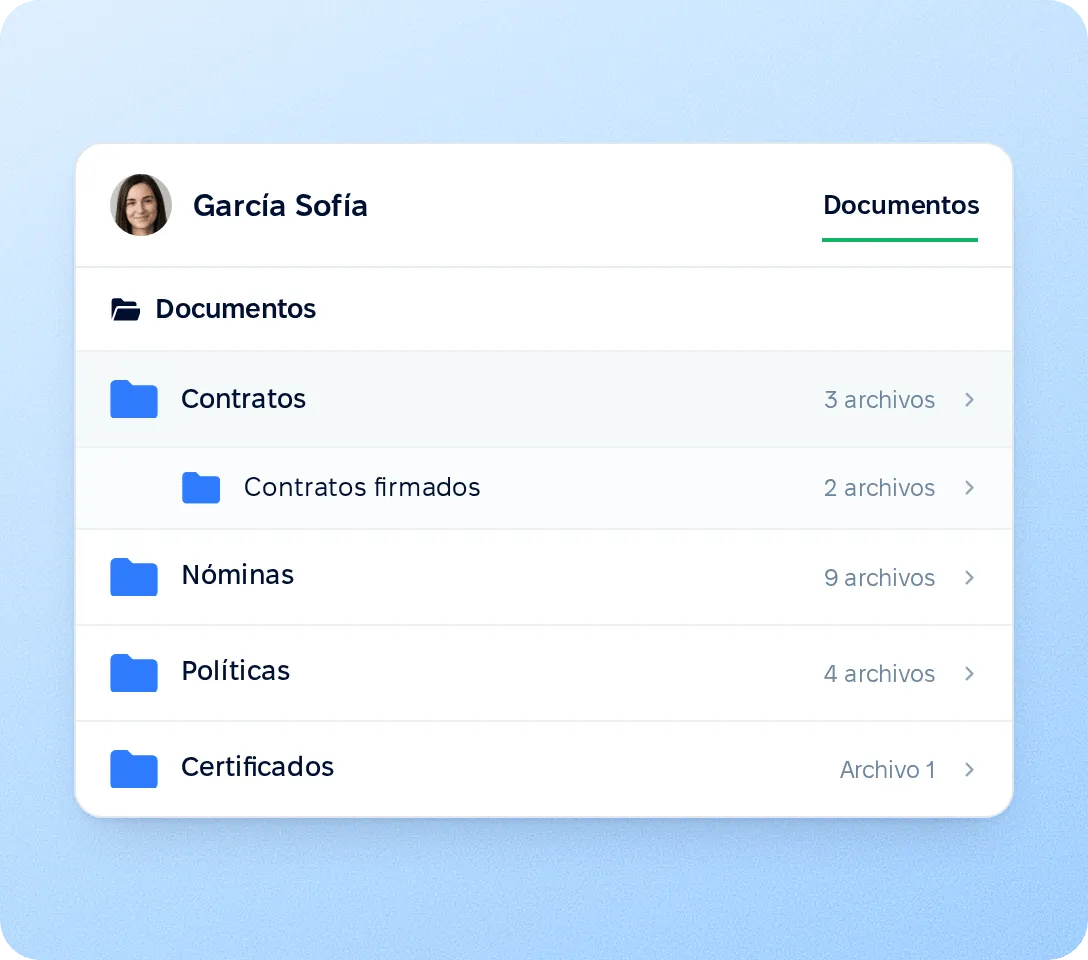Image resolution: width=1088 pixels, height=960 pixels.
Task: Expand the Contratos row chevron
Action: [969, 400]
